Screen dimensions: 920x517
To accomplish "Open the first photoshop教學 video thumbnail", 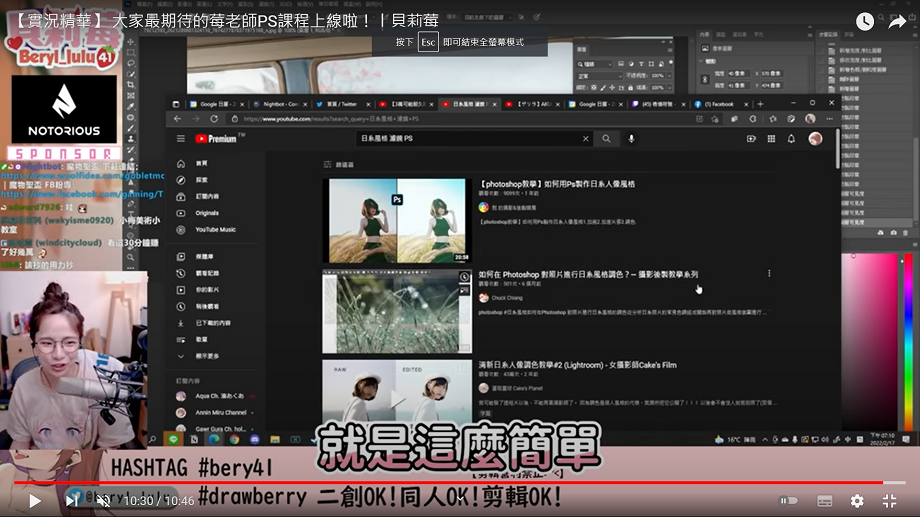I will [397, 221].
